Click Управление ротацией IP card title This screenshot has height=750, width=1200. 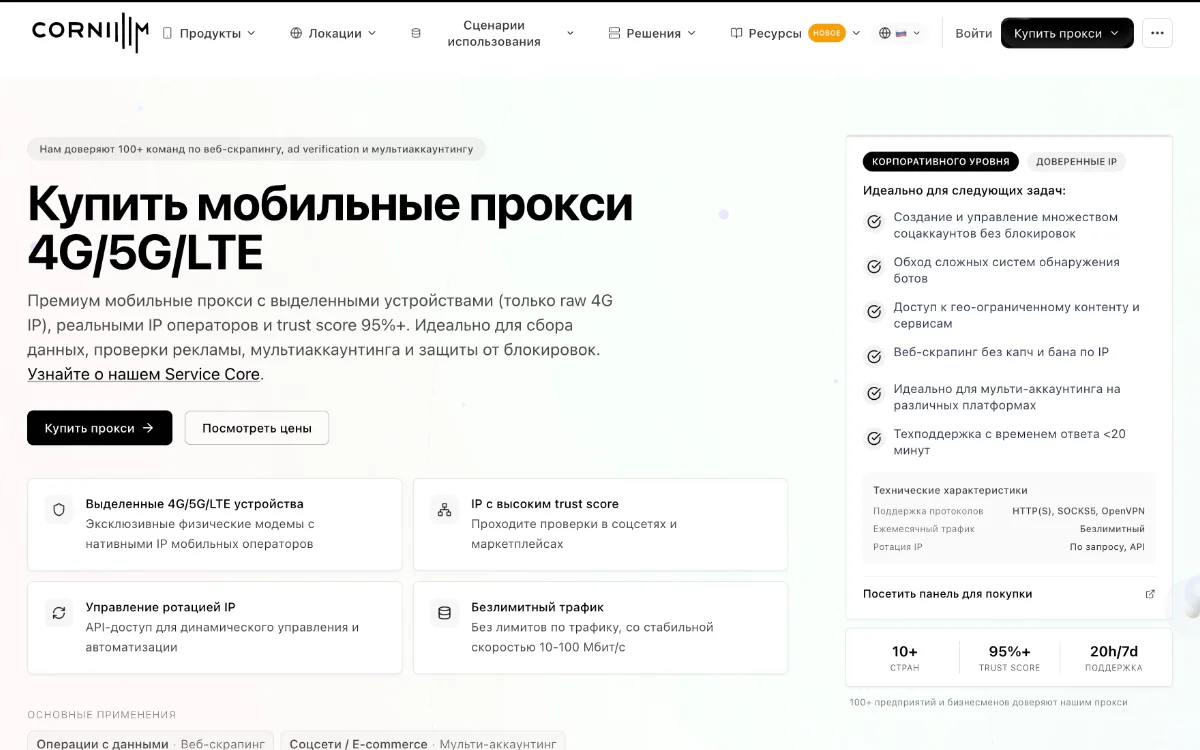[x=161, y=607]
